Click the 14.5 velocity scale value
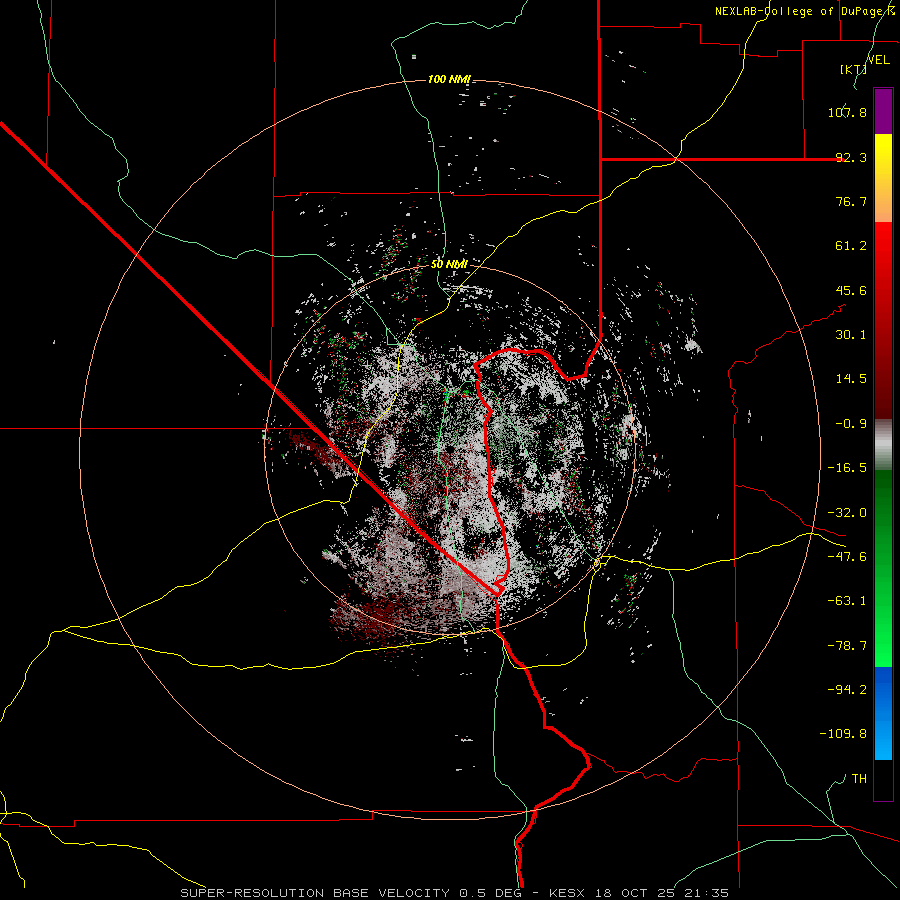This screenshot has height=900, width=900. 851,379
